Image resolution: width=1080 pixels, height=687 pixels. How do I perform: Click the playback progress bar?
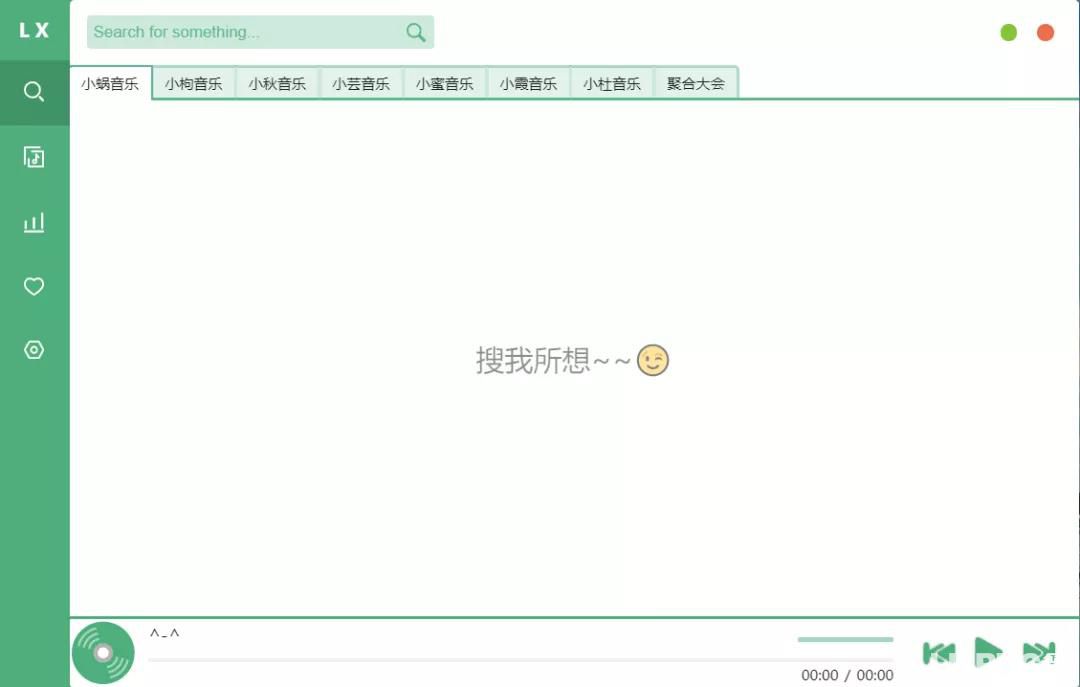click(x=521, y=660)
